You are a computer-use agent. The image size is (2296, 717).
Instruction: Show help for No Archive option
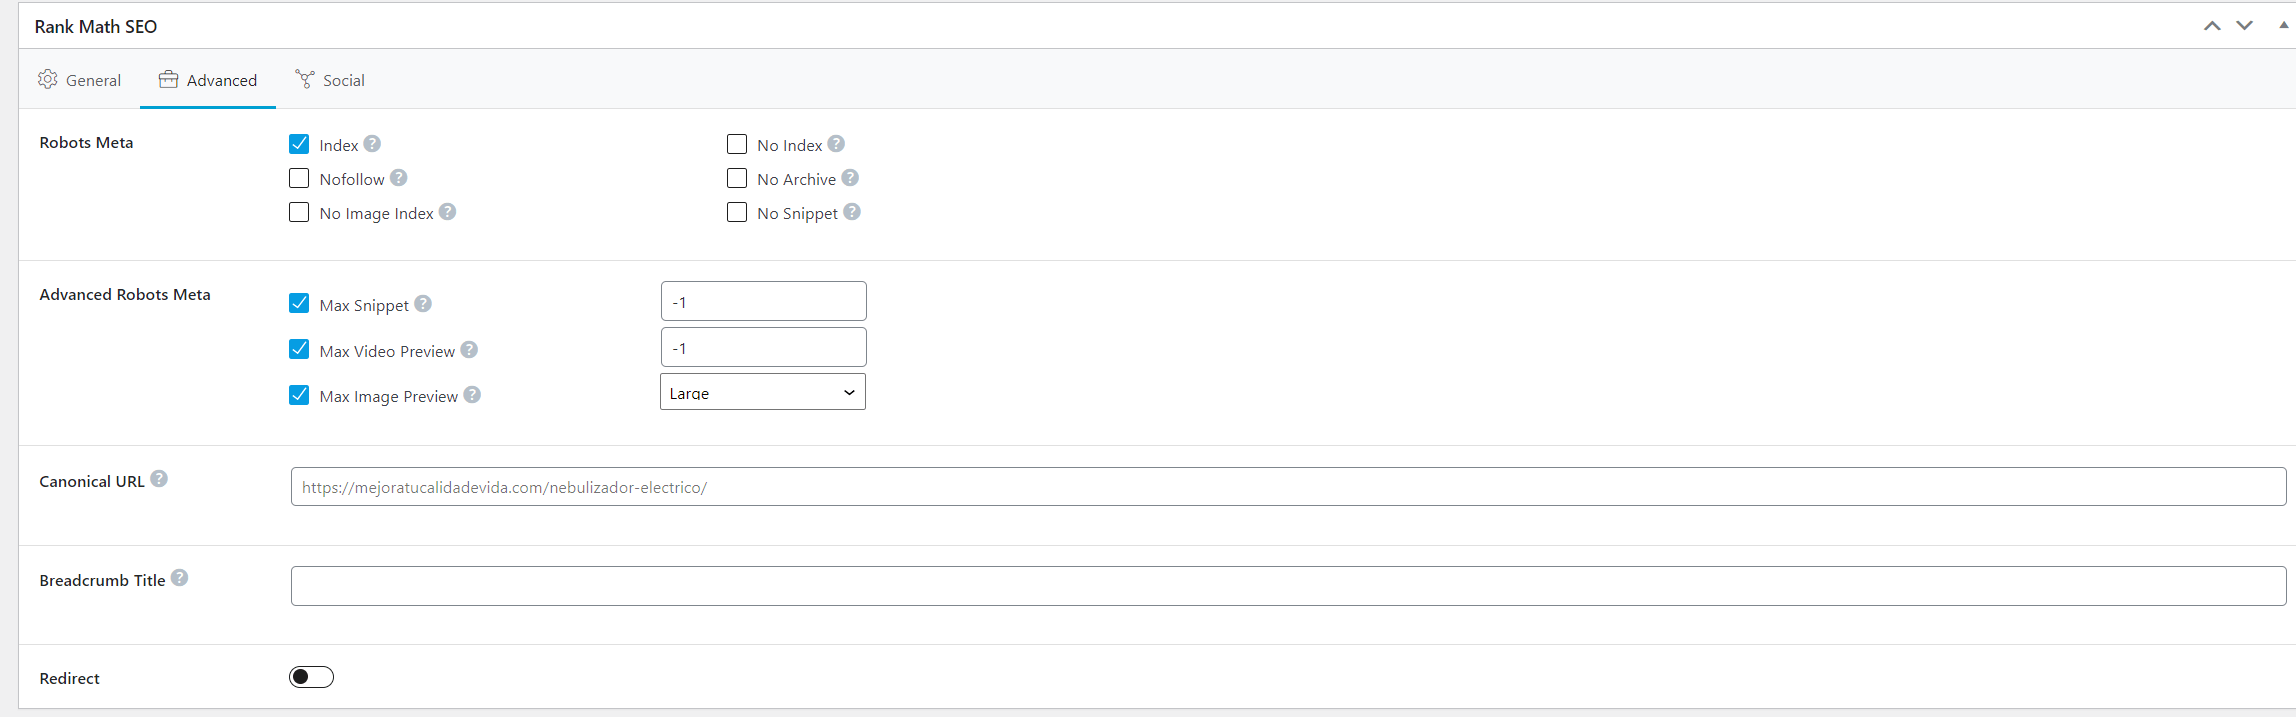(x=850, y=178)
